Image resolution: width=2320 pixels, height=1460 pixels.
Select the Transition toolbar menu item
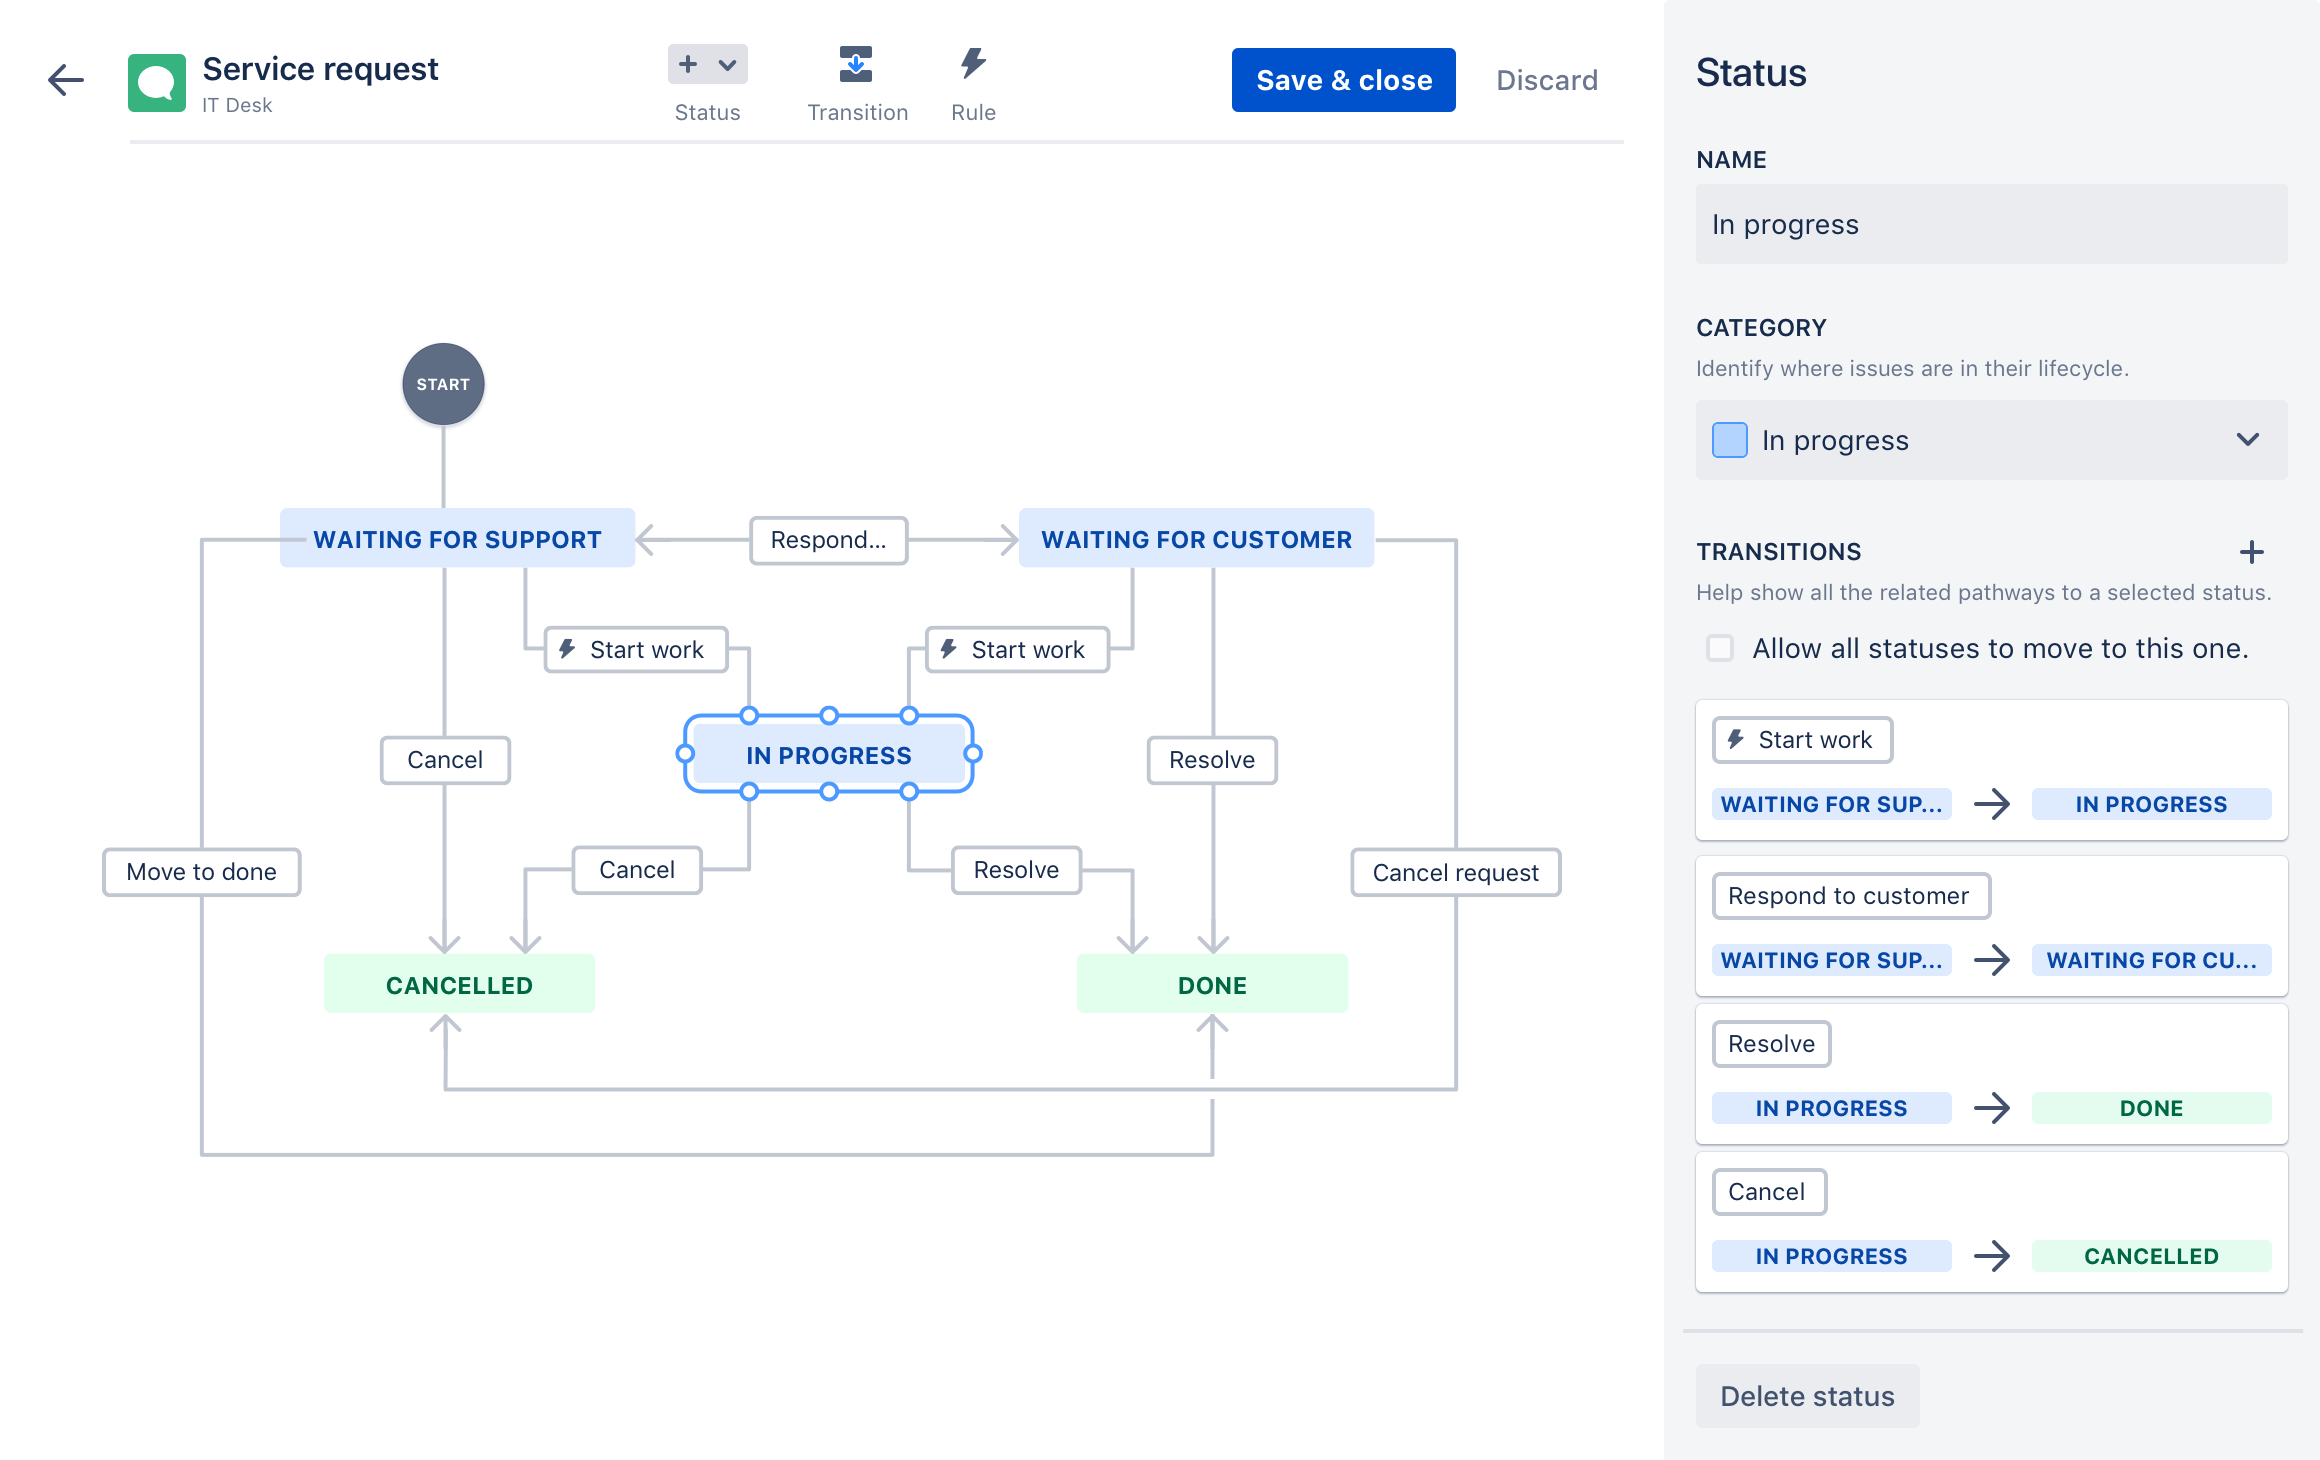click(854, 79)
